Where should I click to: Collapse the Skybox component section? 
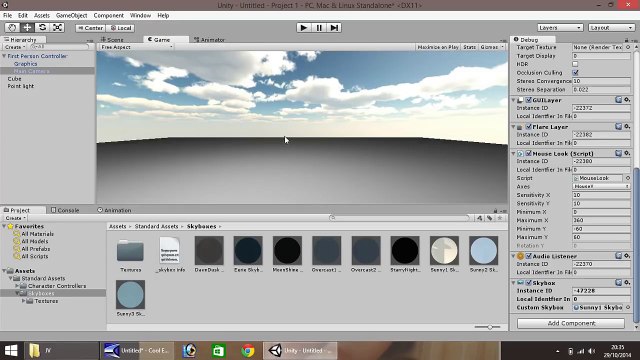513,282
